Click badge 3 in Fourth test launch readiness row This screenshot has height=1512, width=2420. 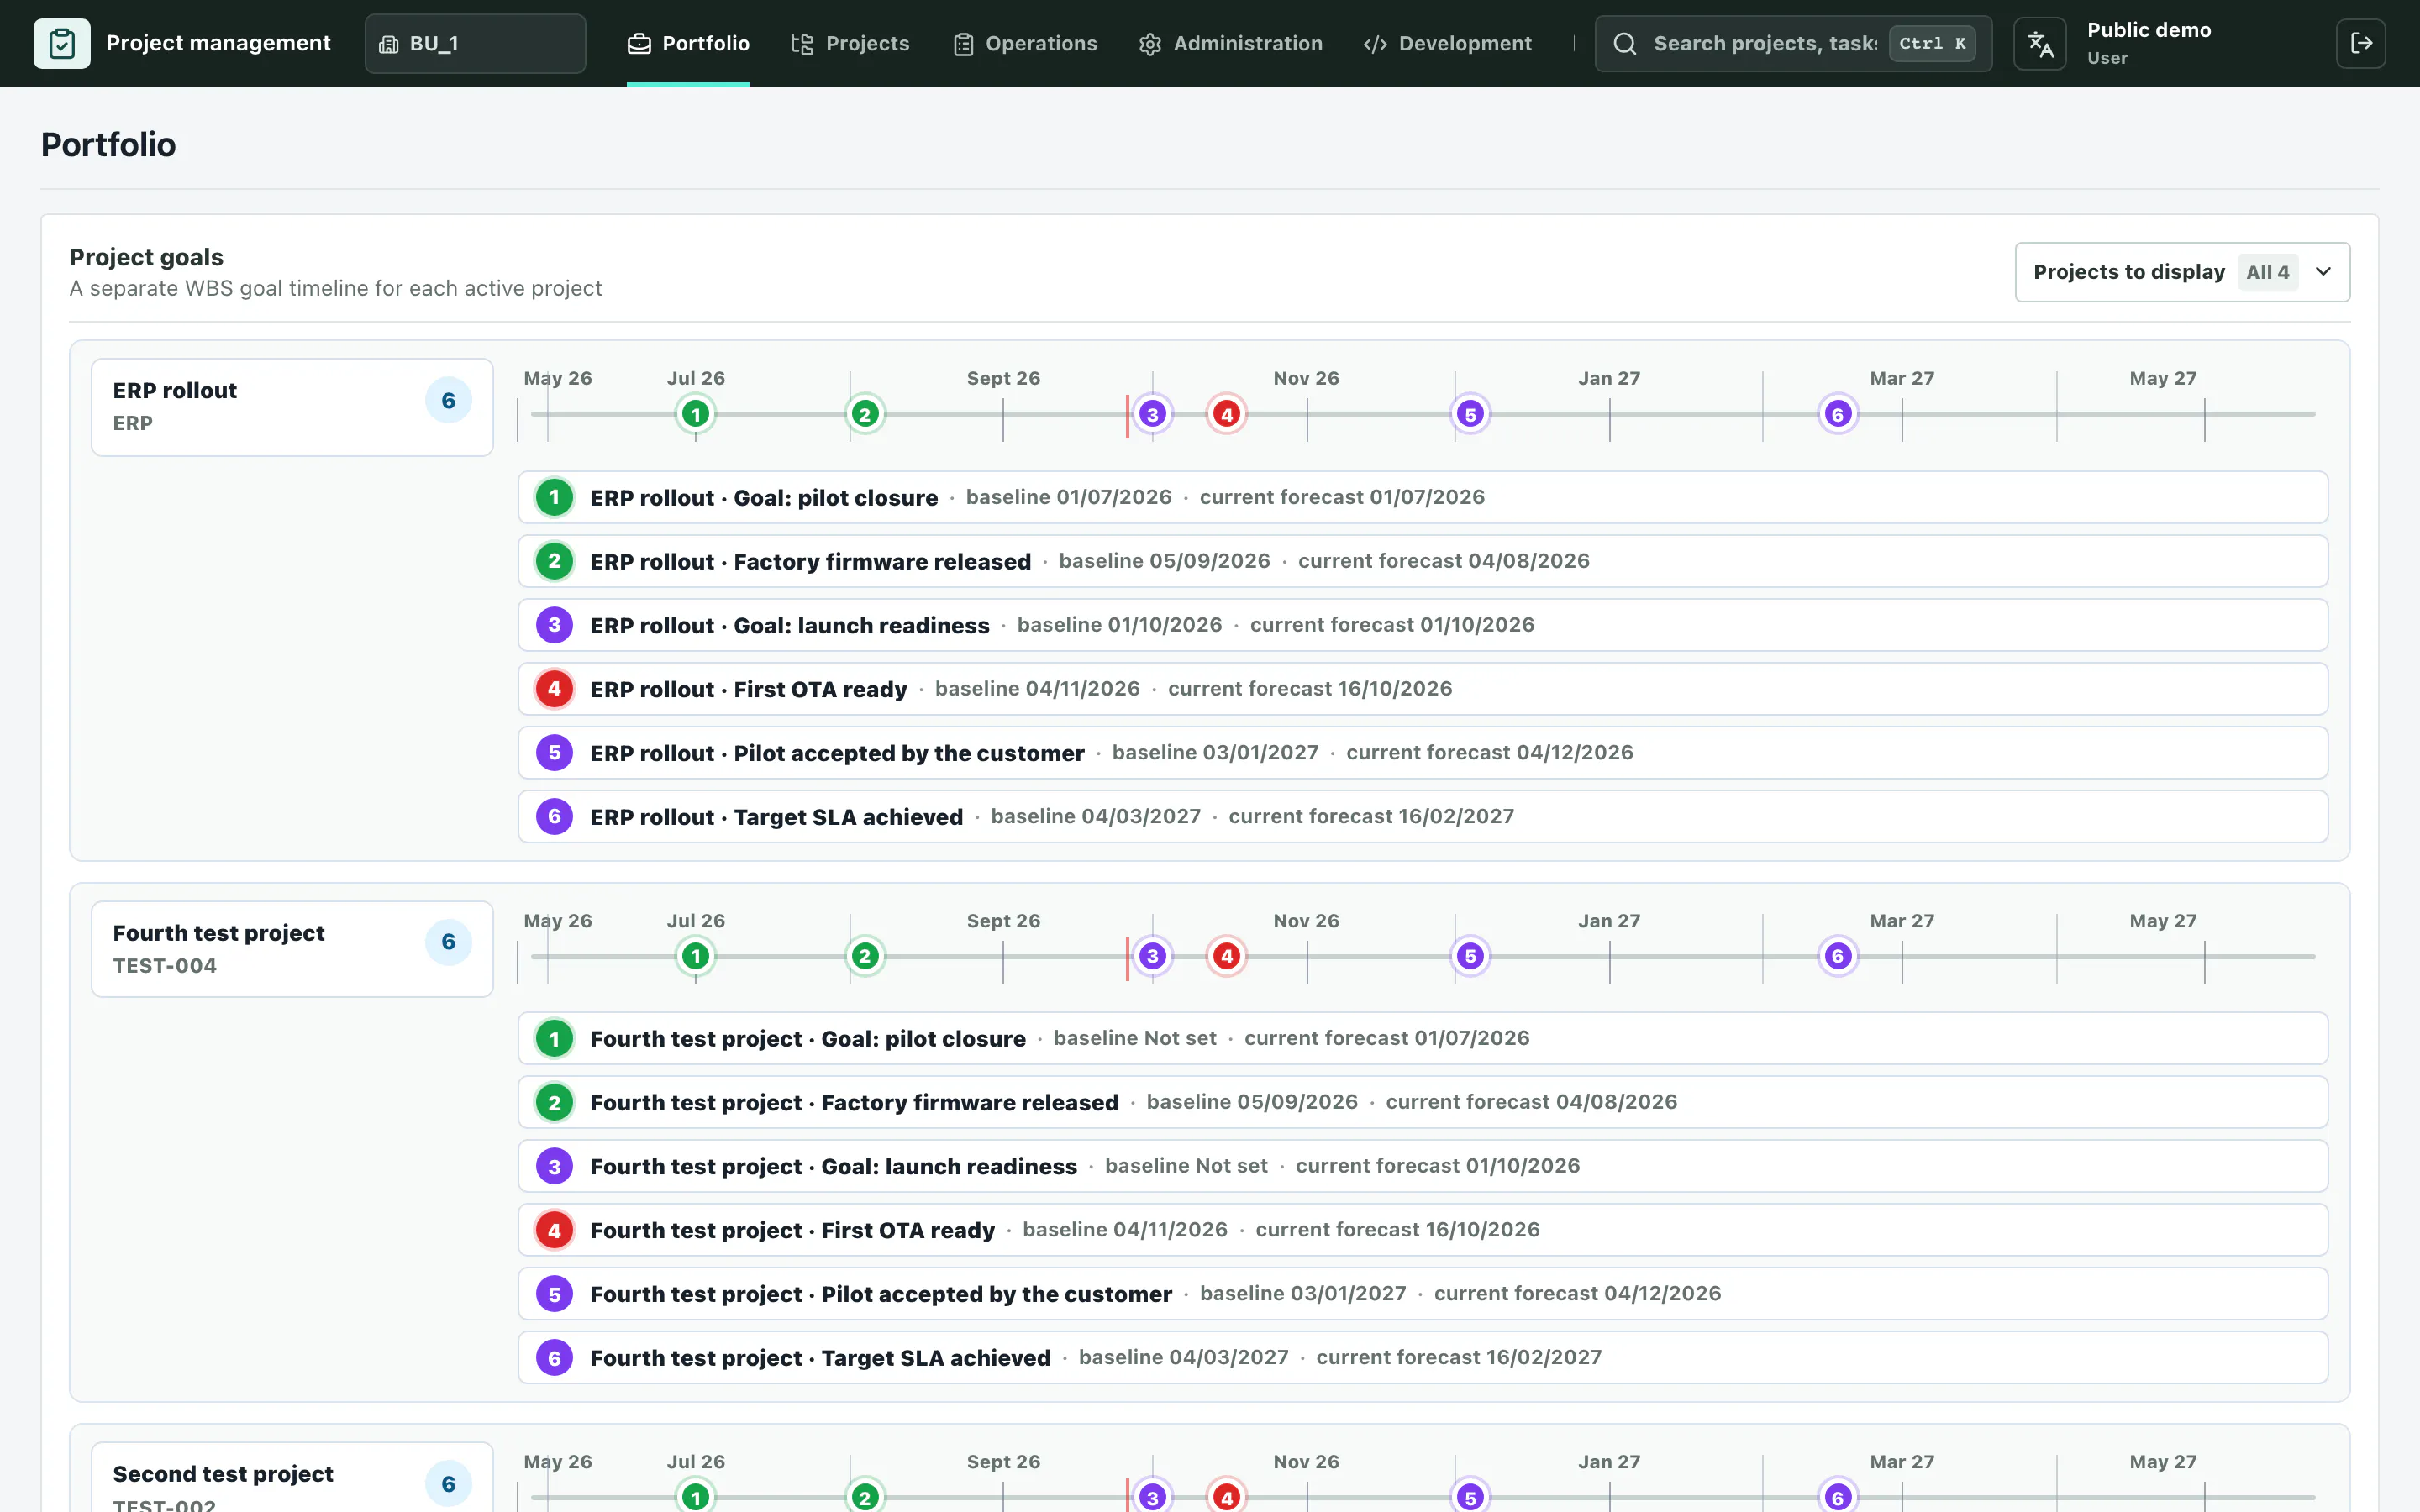pyautogui.click(x=554, y=1166)
